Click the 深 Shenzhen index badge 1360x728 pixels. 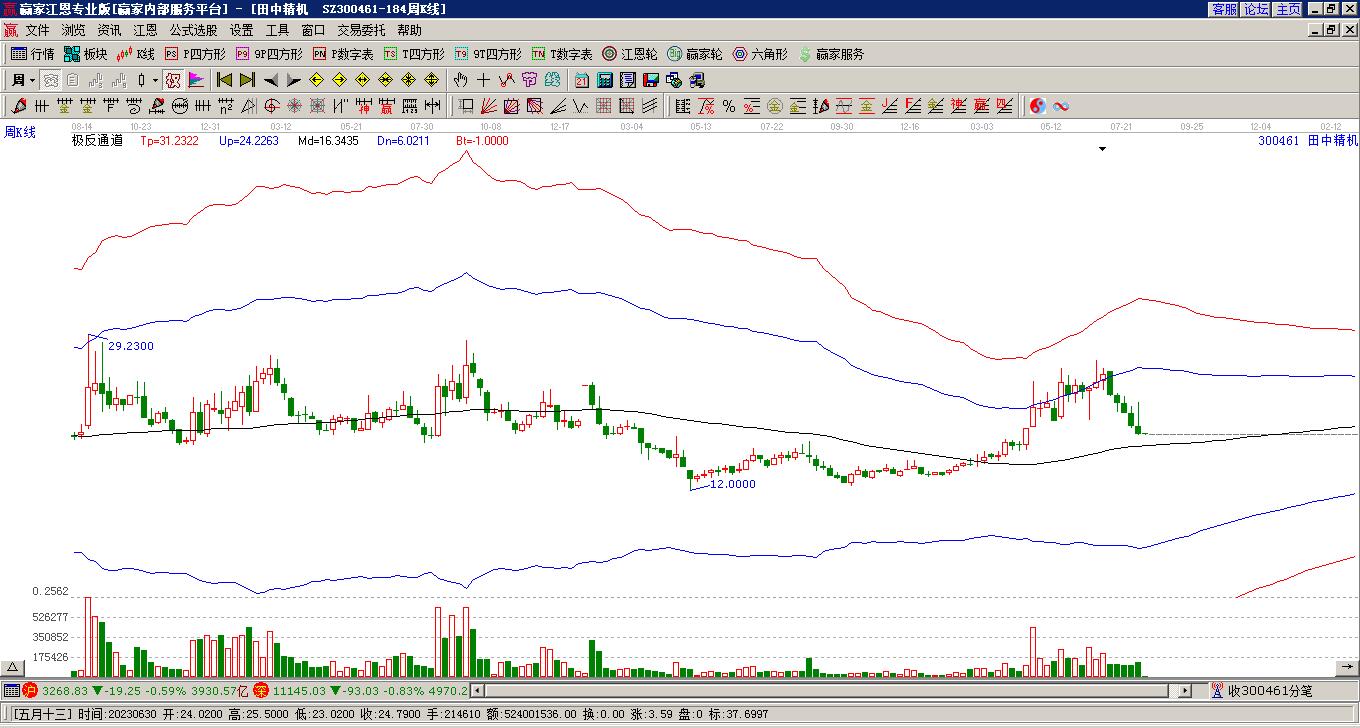(260, 690)
